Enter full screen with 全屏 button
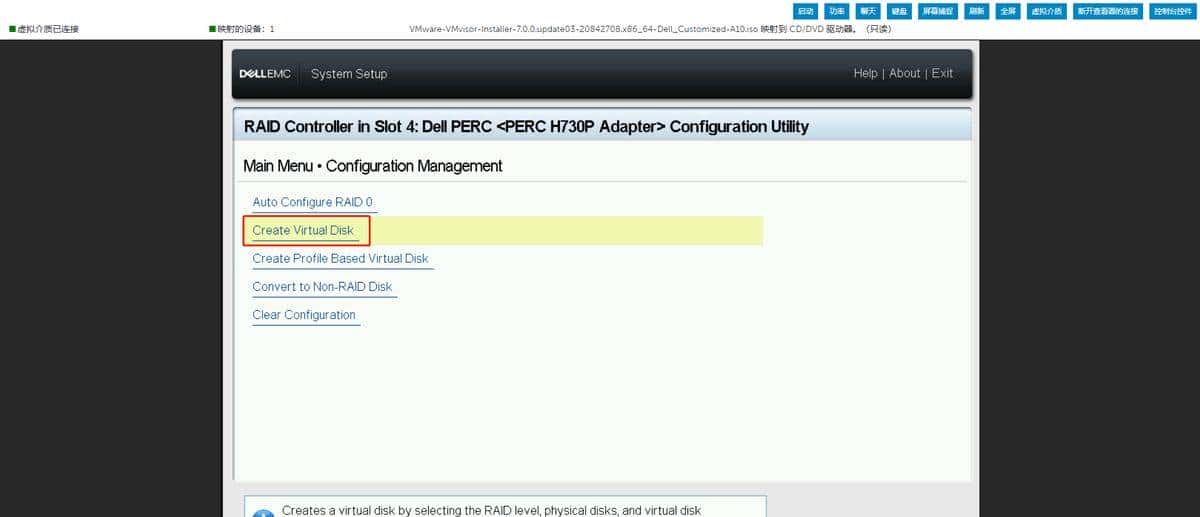1200x517 pixels. click(1008, 11)
